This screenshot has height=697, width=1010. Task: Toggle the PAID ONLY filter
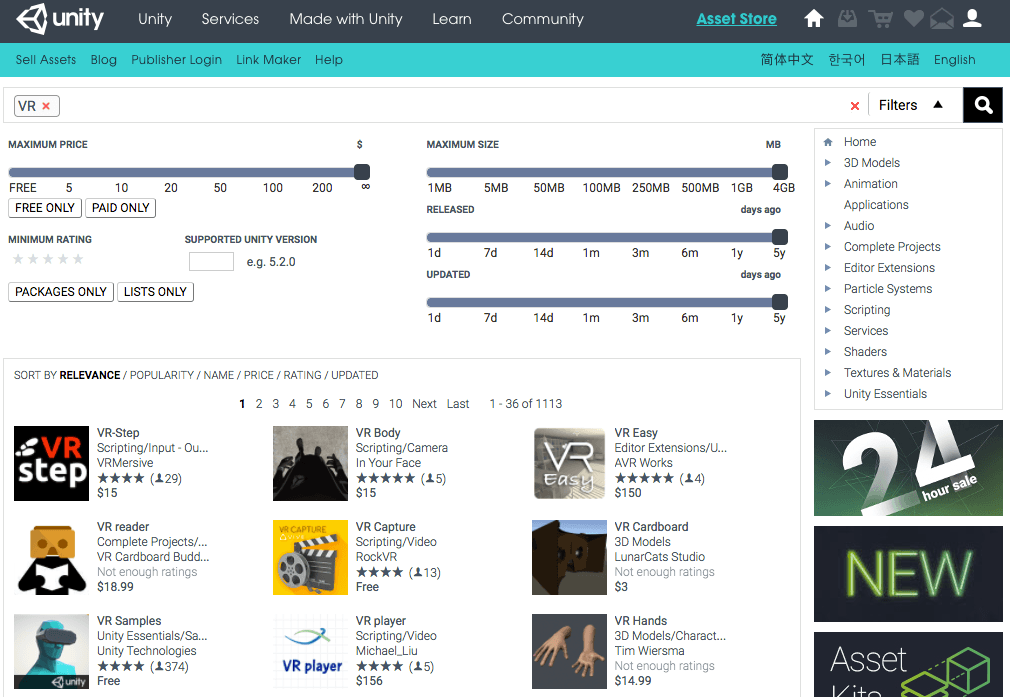(121, 208)
